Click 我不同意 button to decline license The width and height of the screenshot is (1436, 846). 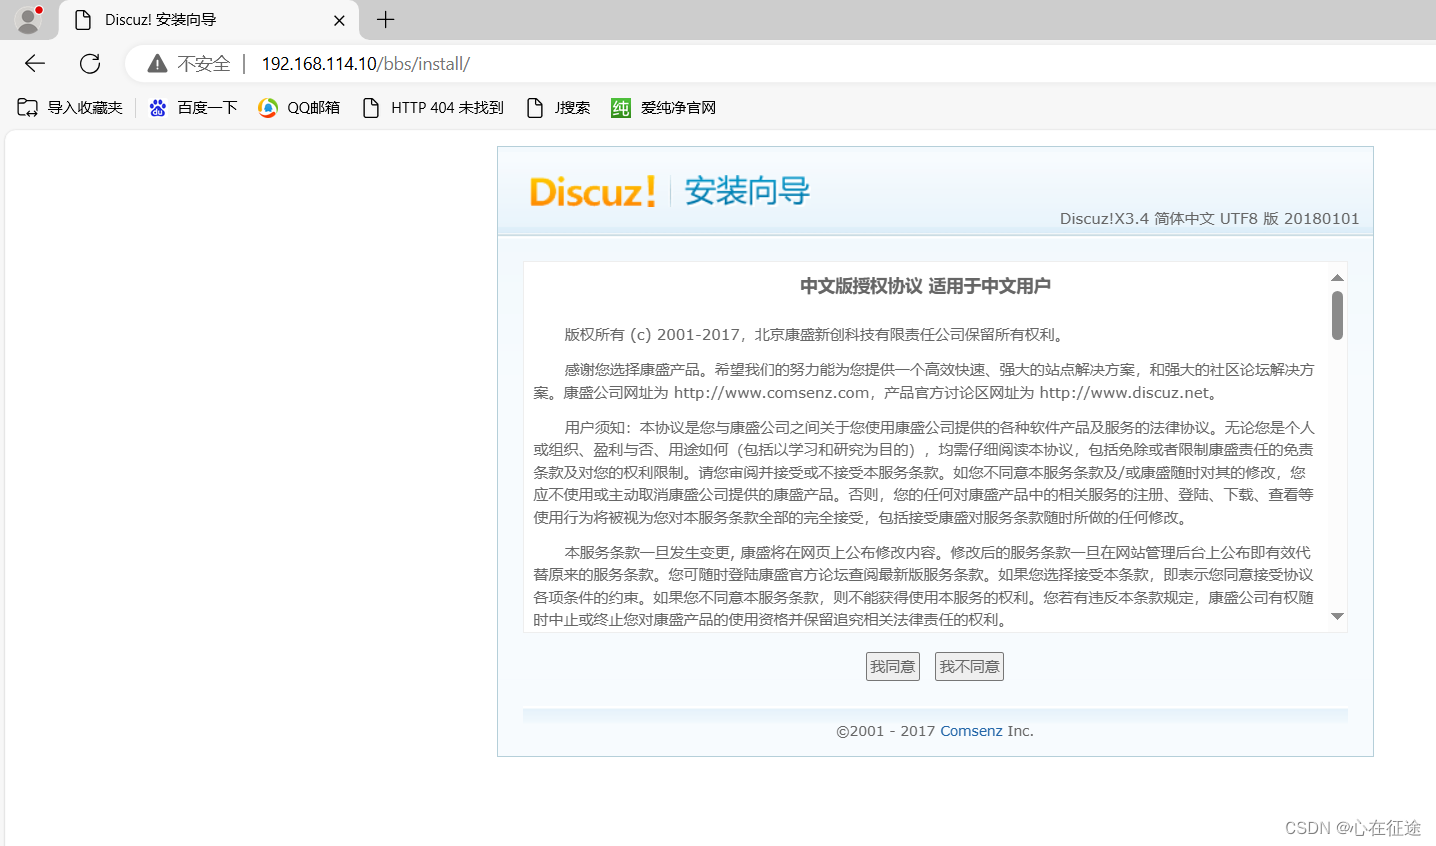coord(969,667)
